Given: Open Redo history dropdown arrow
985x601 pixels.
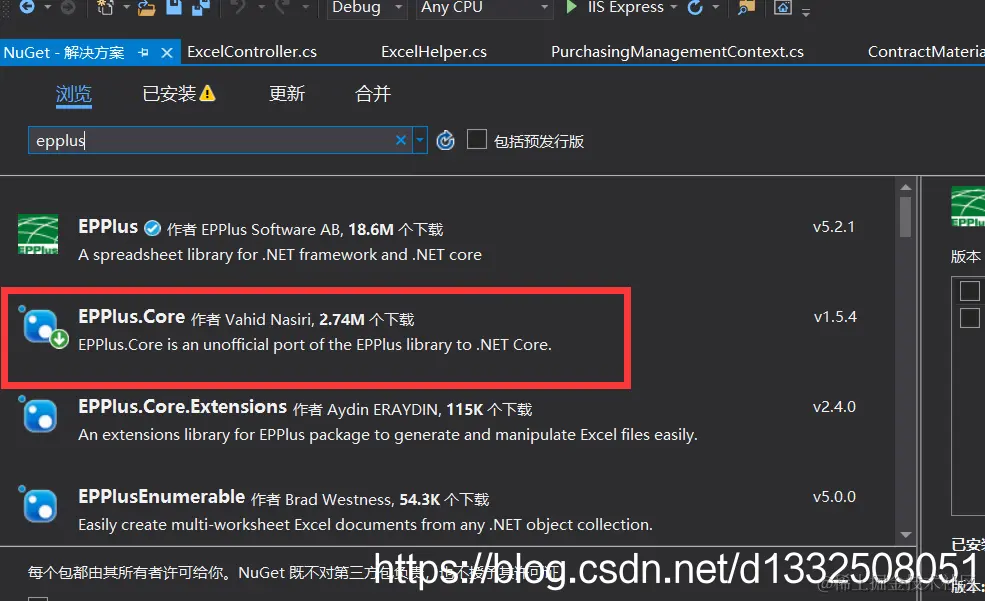Looking at the screenshot, I should [x=305, y=8].
